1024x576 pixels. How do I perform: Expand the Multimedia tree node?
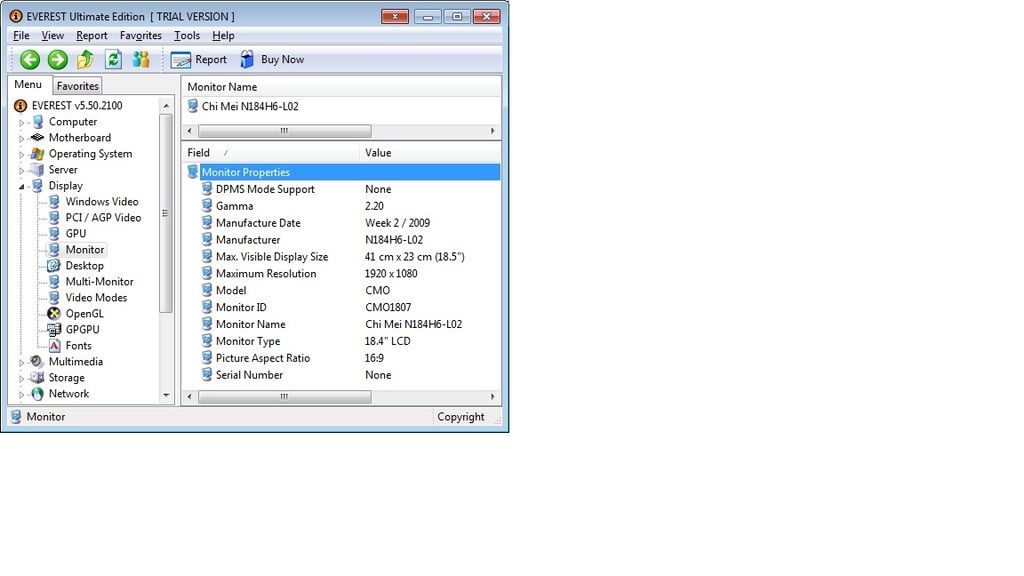[x=21, y=362]
